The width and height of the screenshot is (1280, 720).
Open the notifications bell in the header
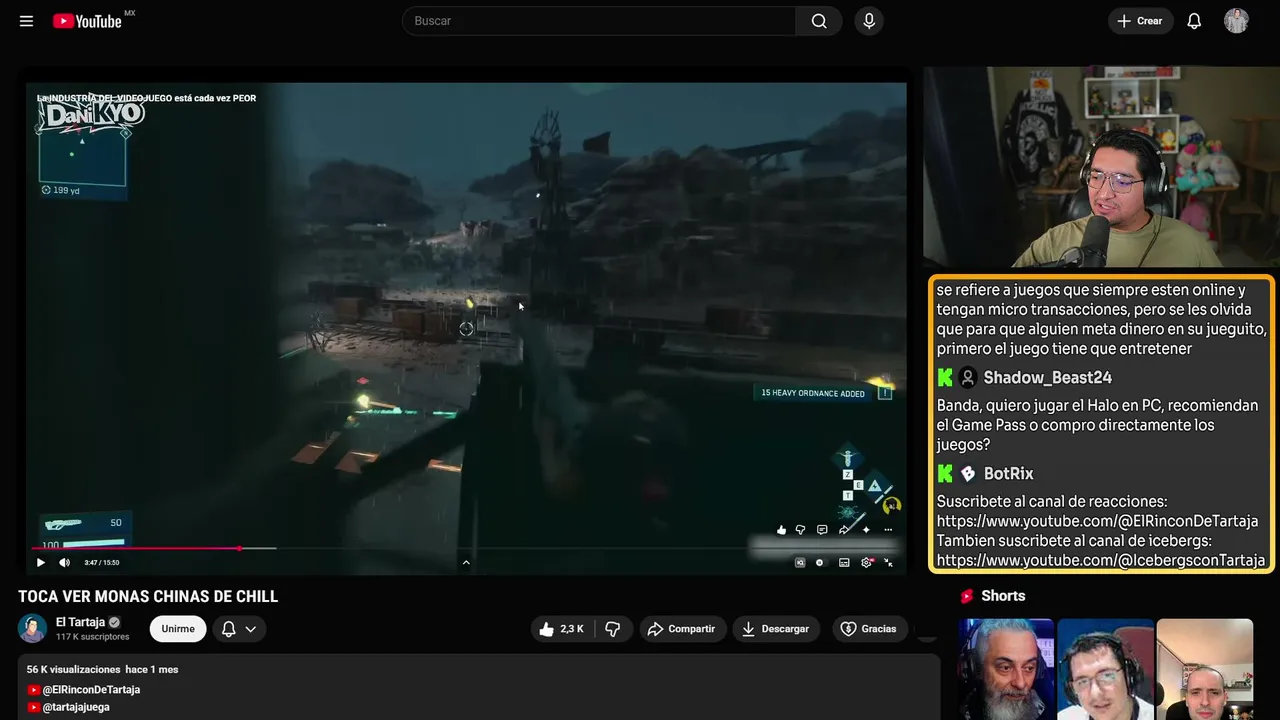point(1194,21)
